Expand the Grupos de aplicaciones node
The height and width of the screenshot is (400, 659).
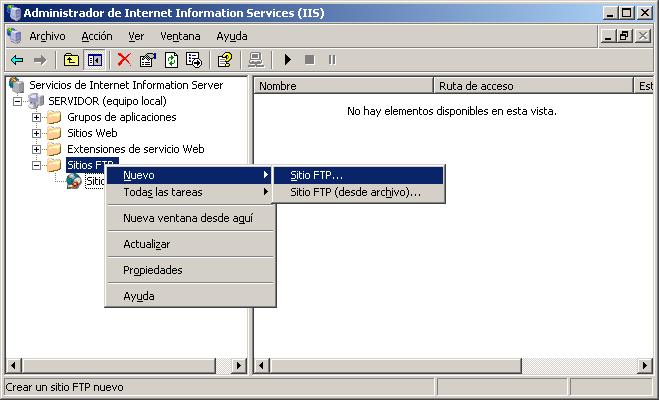[37, 117]
